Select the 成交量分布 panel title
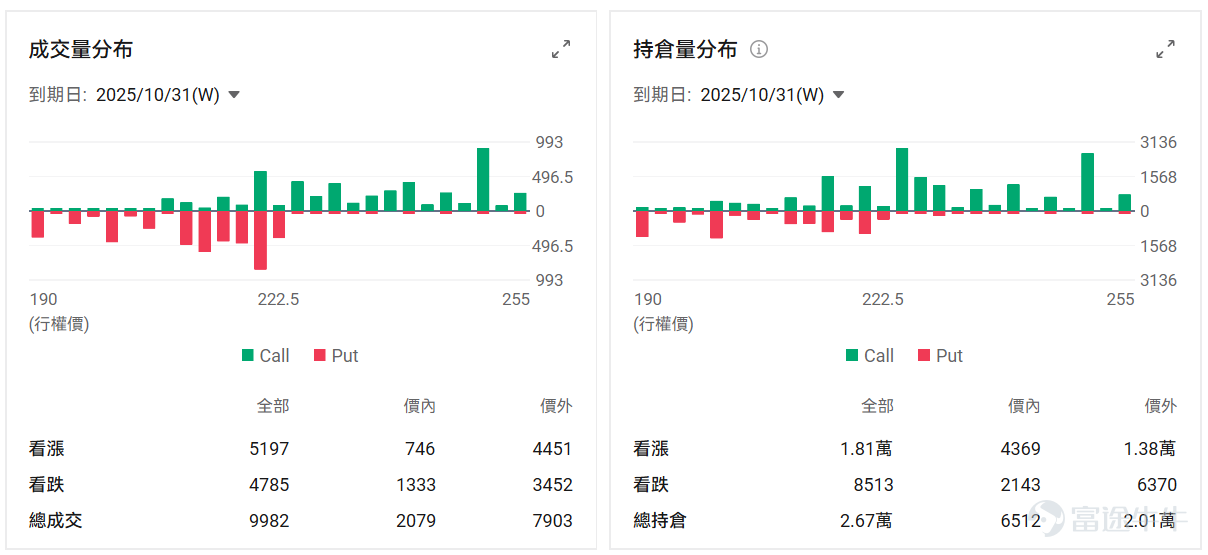Screen dimensions: 1208x555 [x=81, y=49]
